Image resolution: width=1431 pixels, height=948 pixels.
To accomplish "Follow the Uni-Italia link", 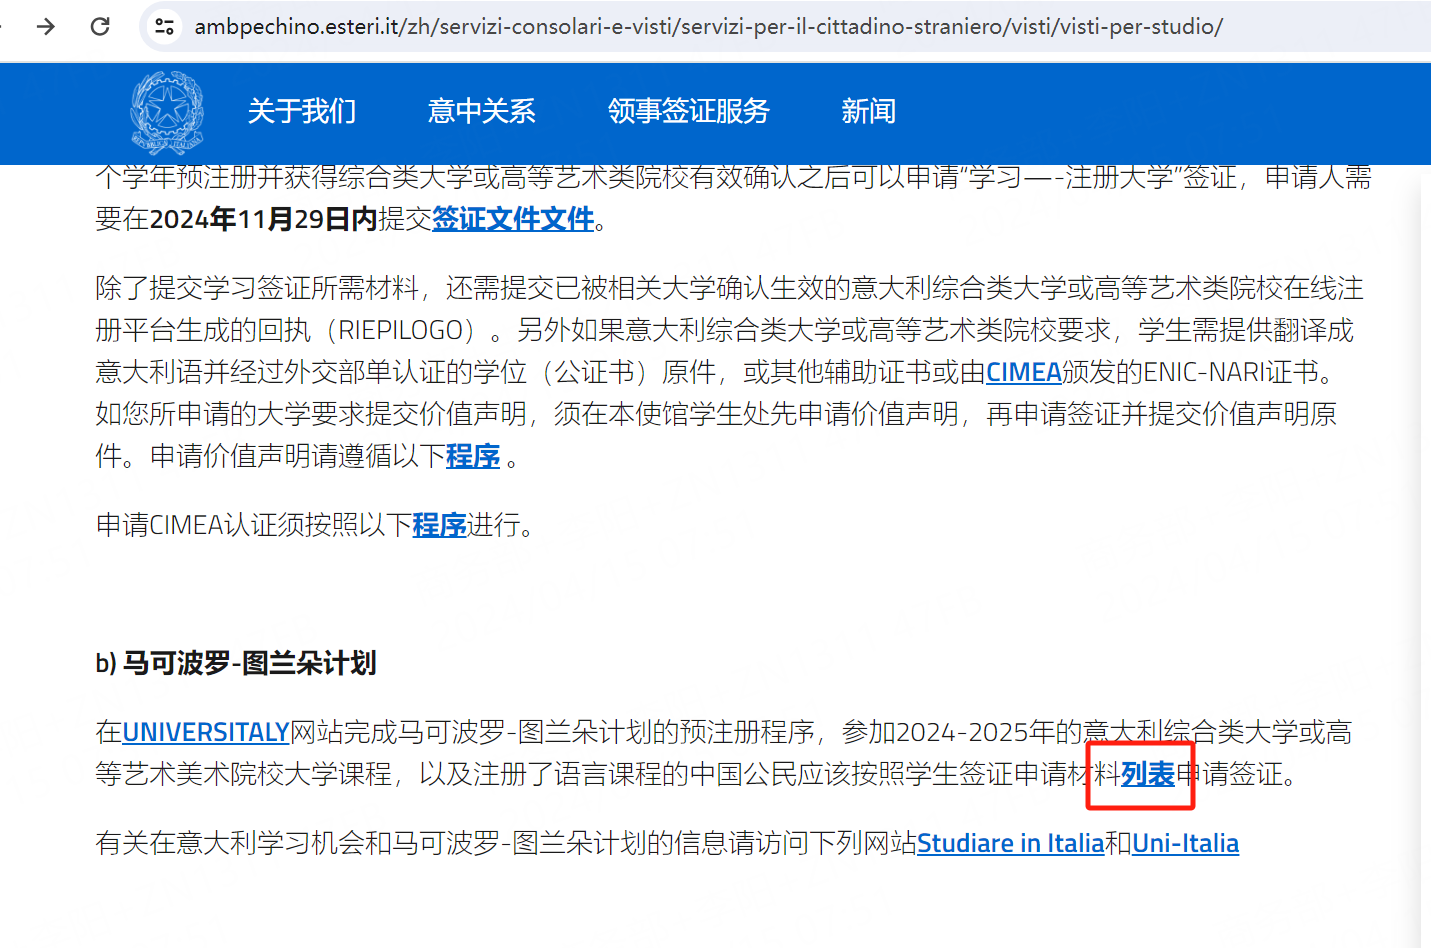I will tap(1185, 844).
